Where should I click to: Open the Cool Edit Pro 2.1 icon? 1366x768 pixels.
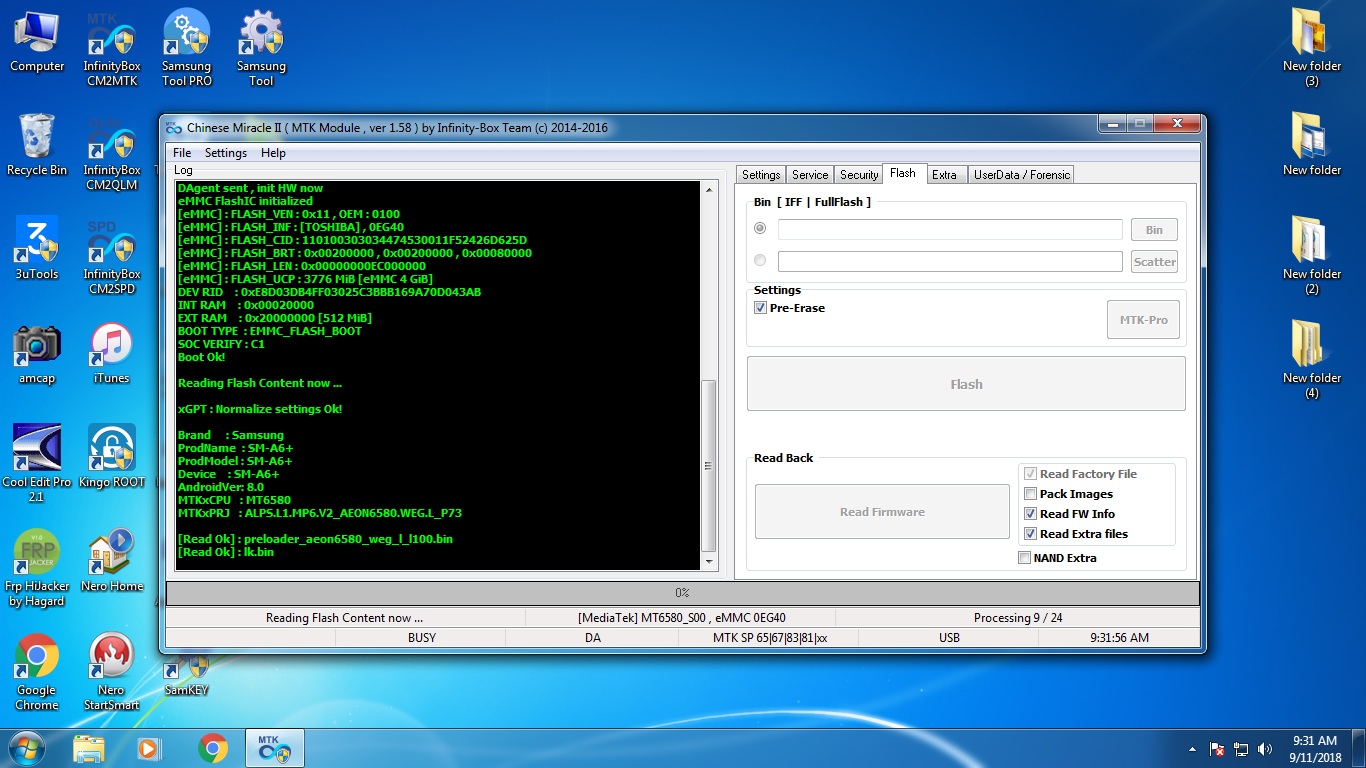click(37, 463)
